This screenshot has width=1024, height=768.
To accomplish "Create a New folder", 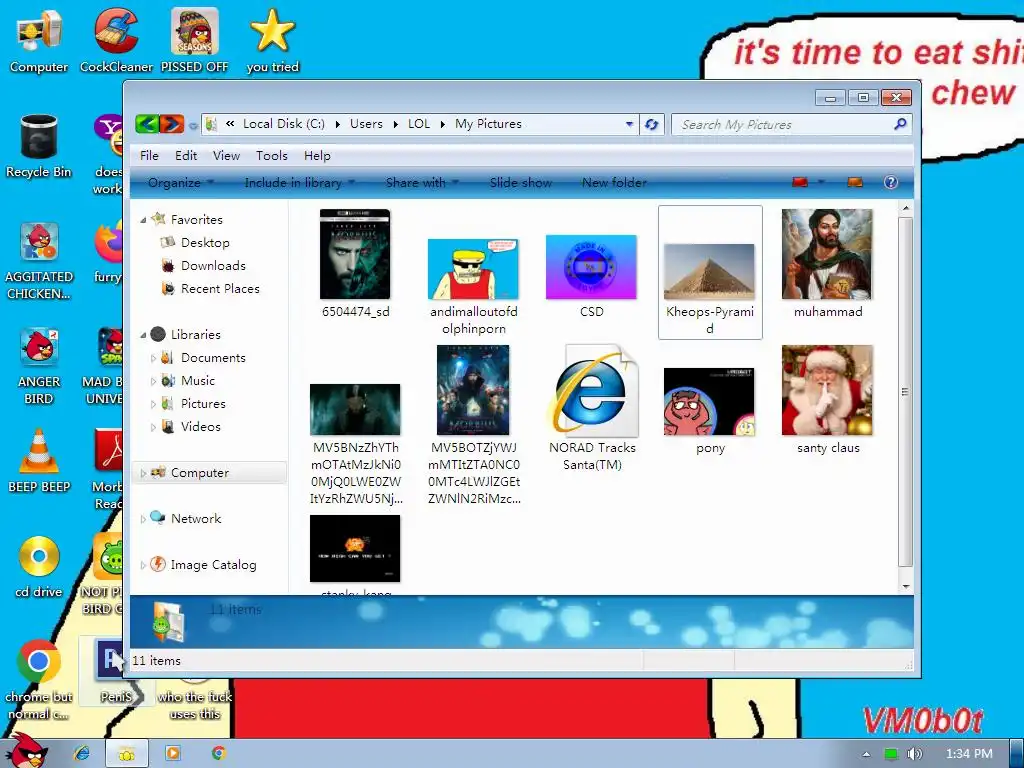I will click(615, 183).
